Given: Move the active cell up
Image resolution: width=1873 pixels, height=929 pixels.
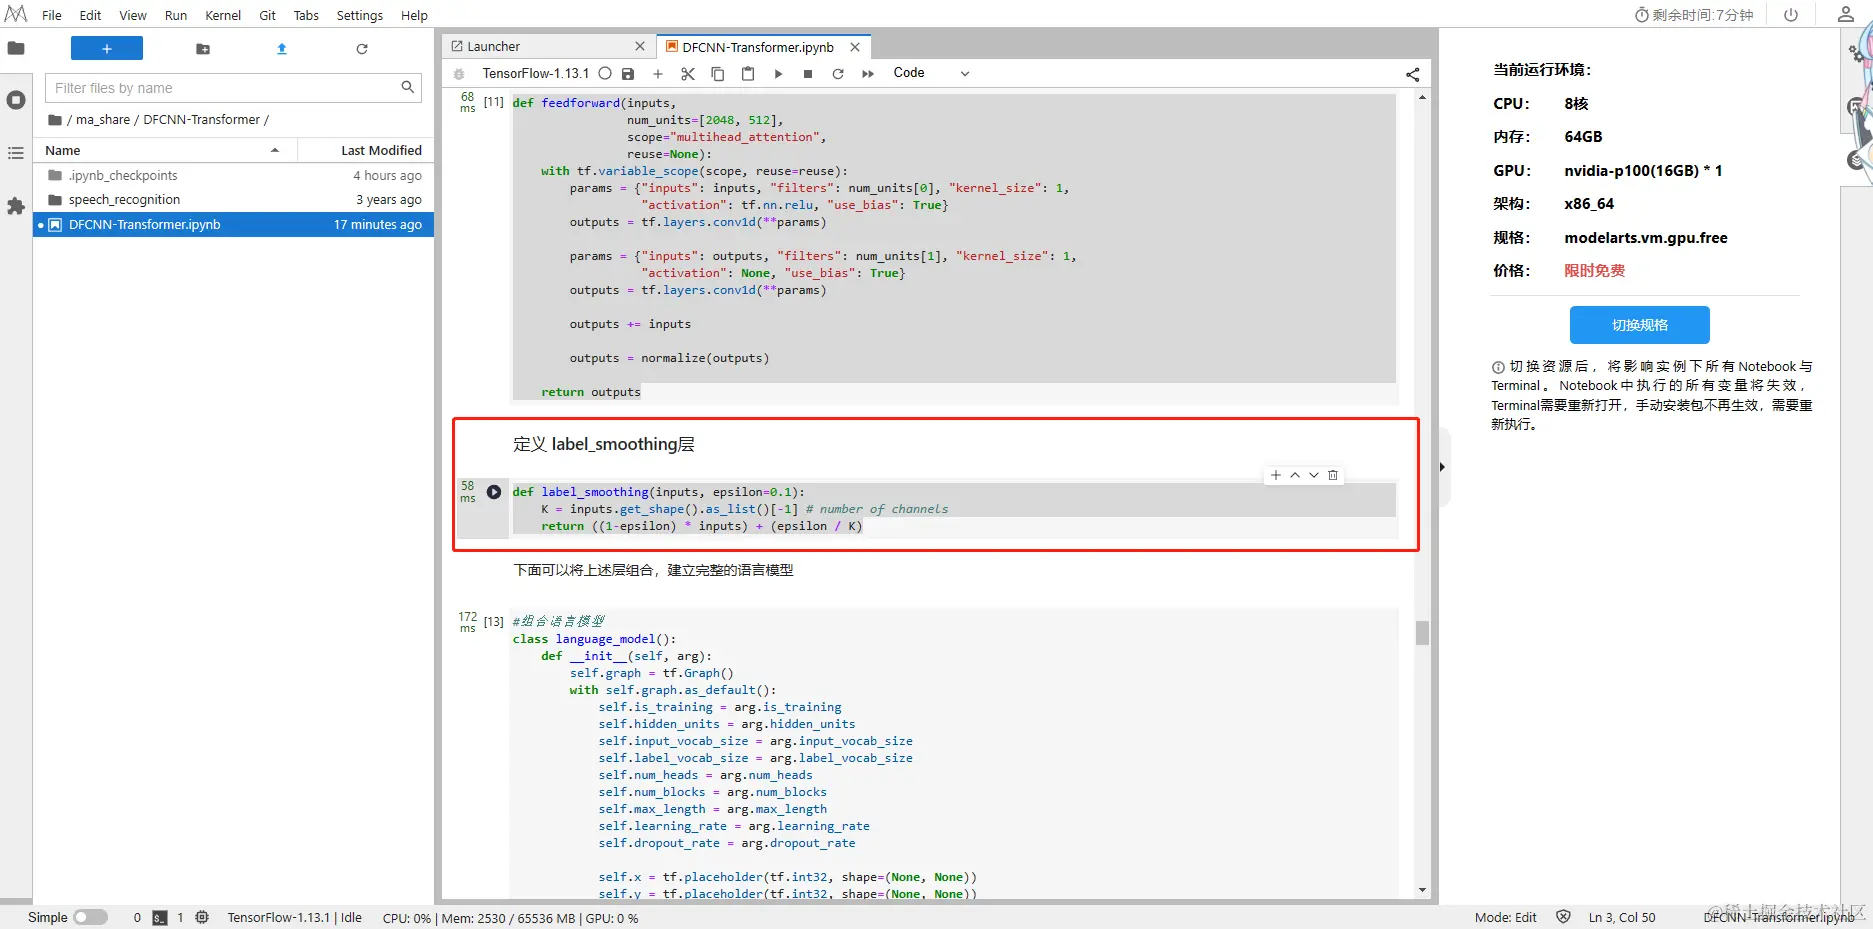Looking at the screenshot, I should 1295,475.
